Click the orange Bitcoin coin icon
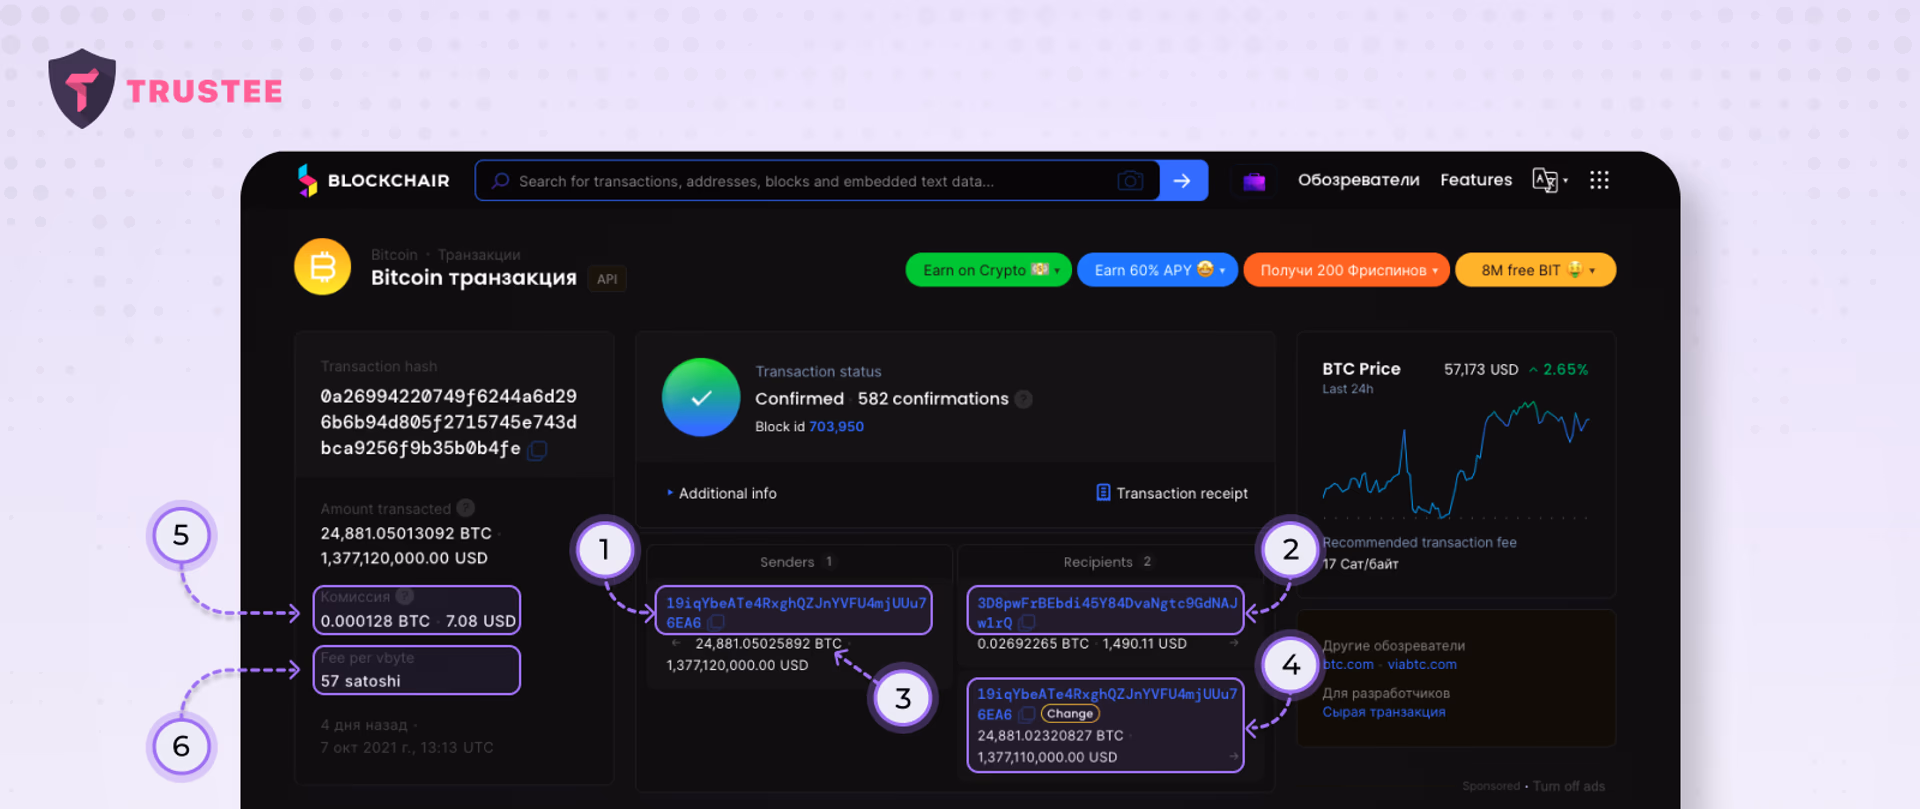Screen dimensions: 1920x809 click(322, 267)
